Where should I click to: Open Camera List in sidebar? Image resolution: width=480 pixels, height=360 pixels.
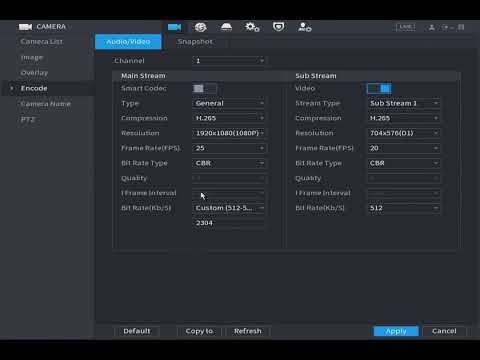click(x=42, y=42)
